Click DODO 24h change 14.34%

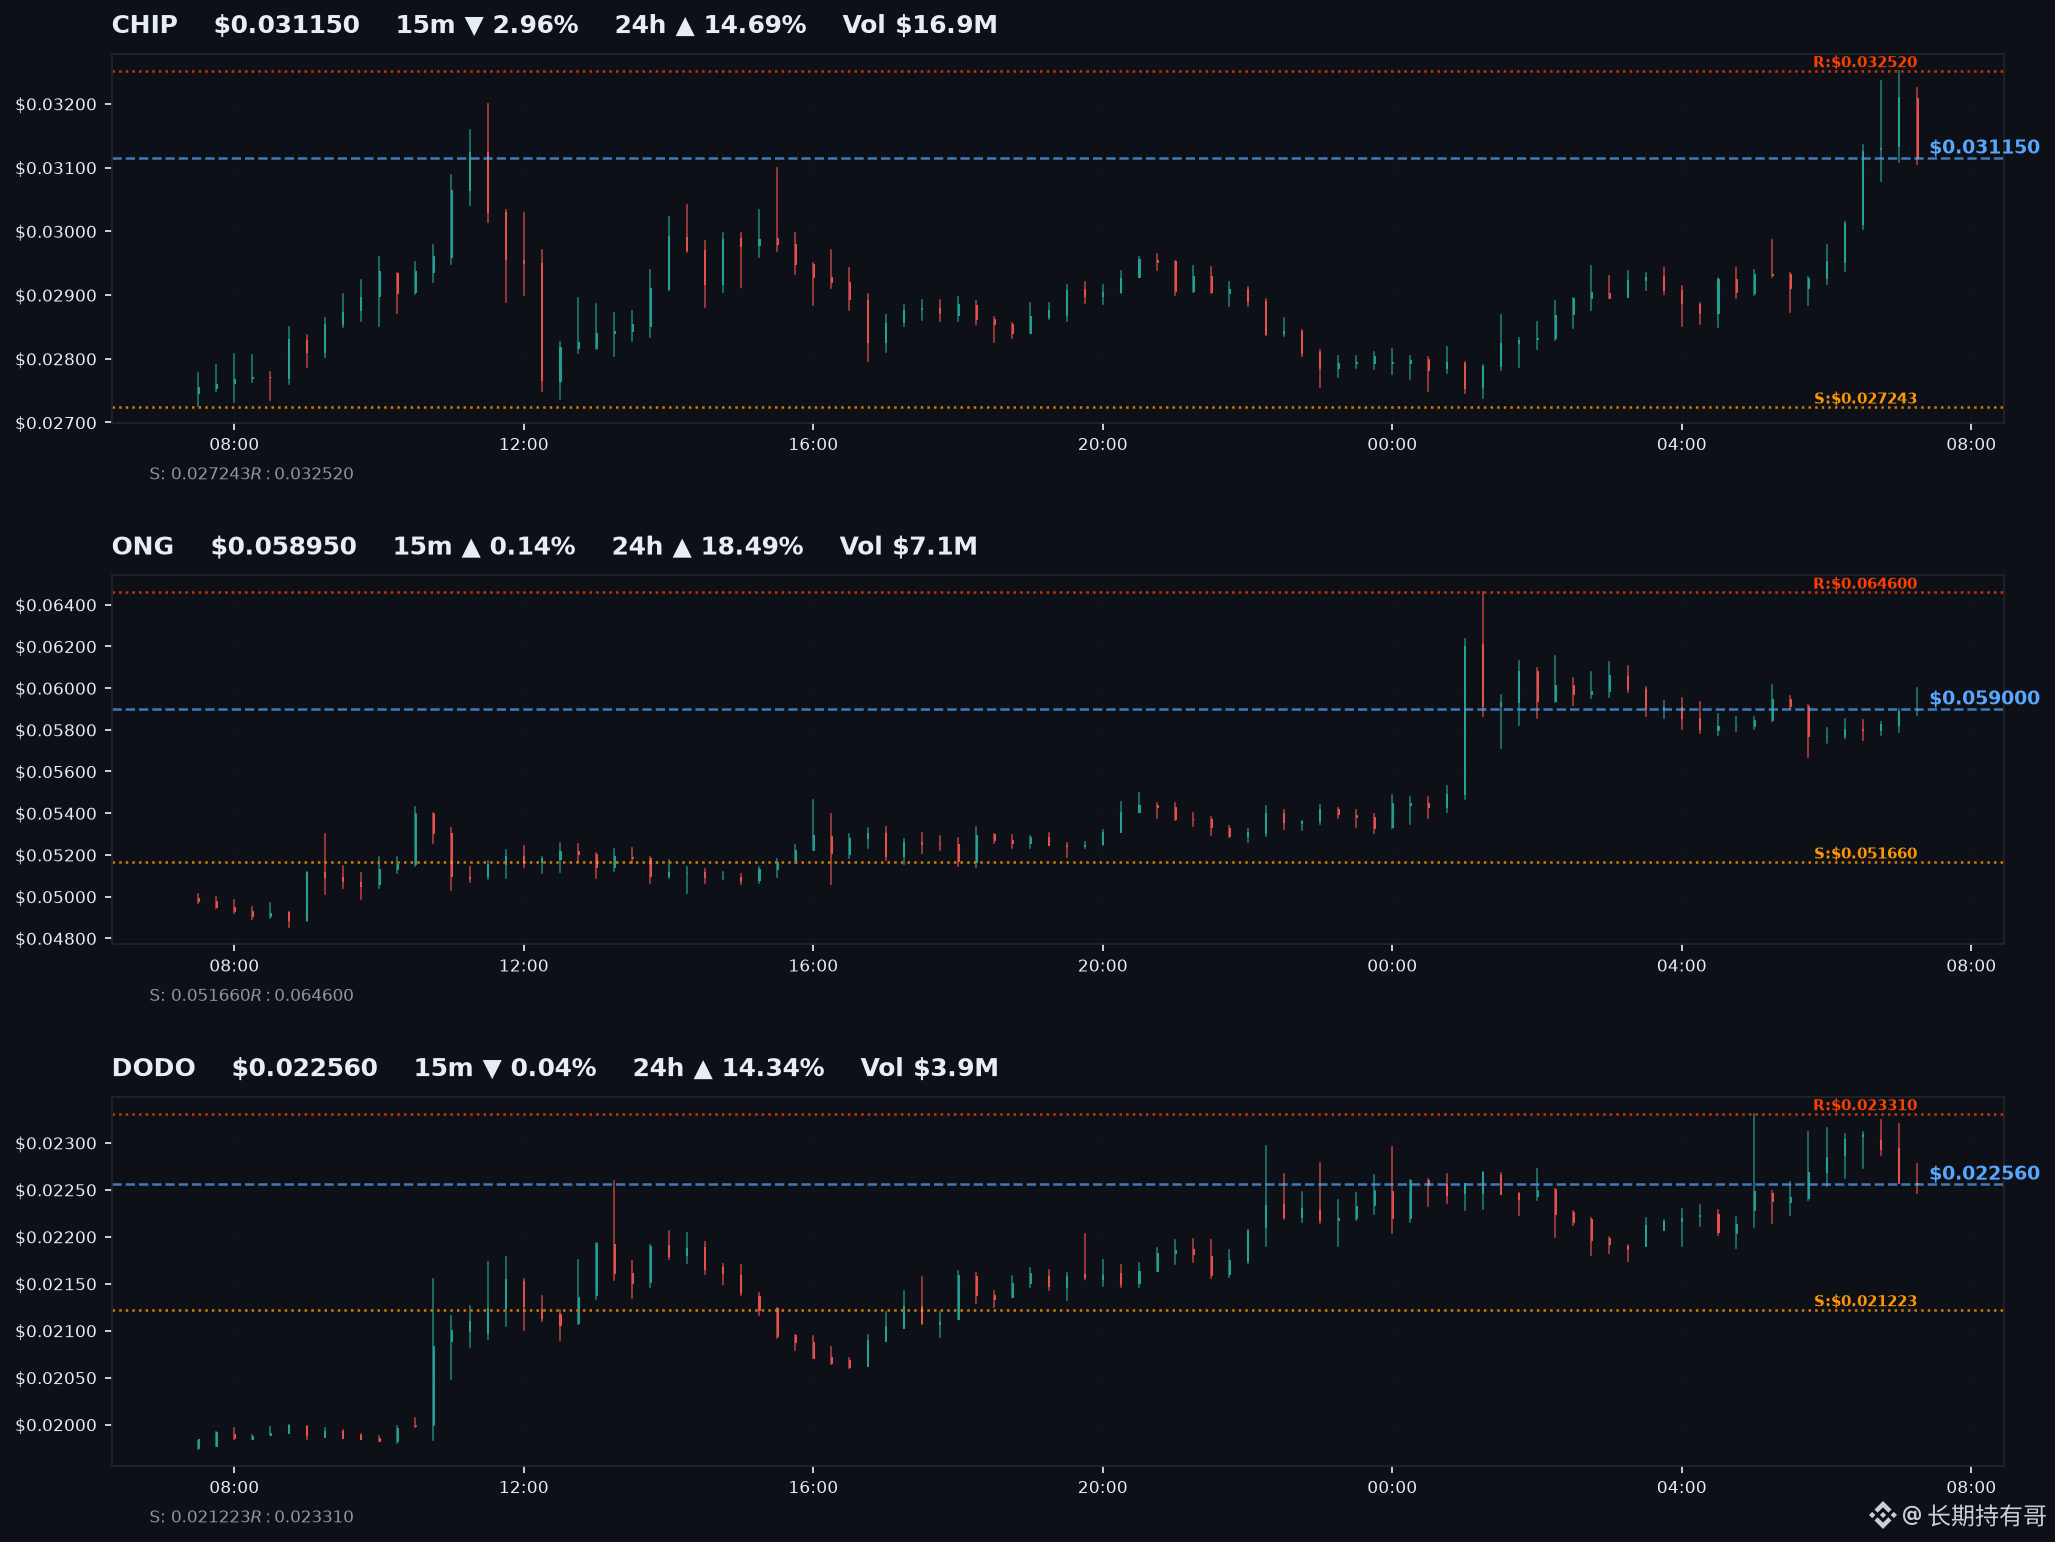(x=728, y=1068)
